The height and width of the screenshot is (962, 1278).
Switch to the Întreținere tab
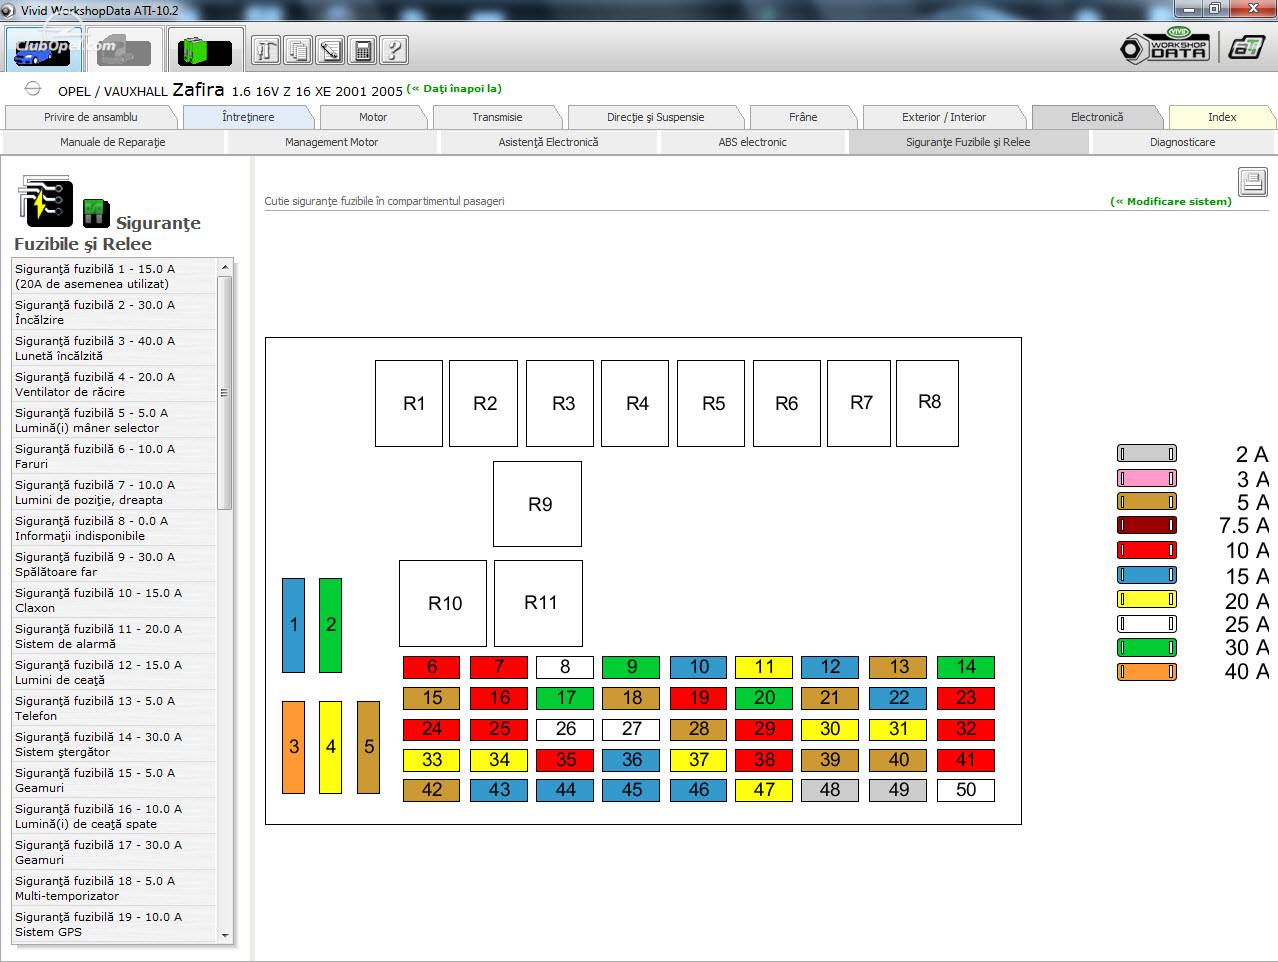[248, 117]
